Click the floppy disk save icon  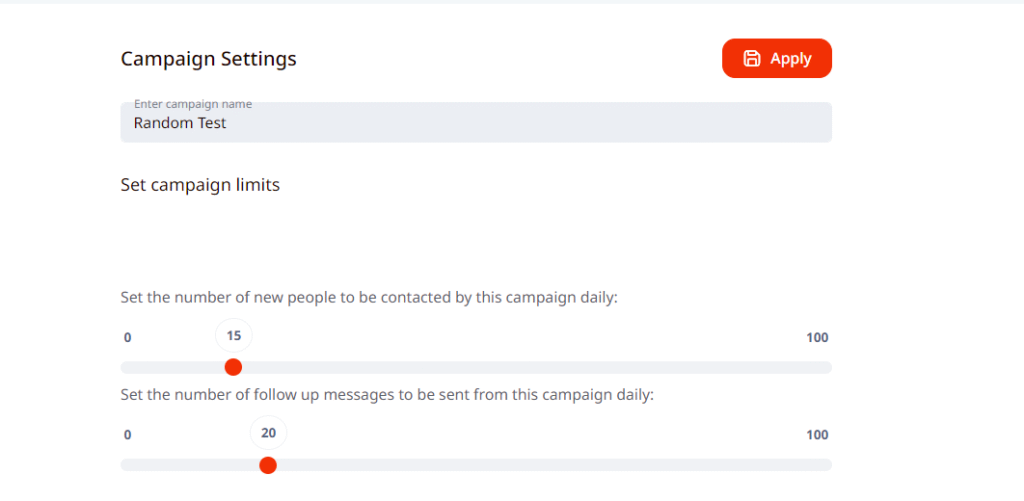752,58
